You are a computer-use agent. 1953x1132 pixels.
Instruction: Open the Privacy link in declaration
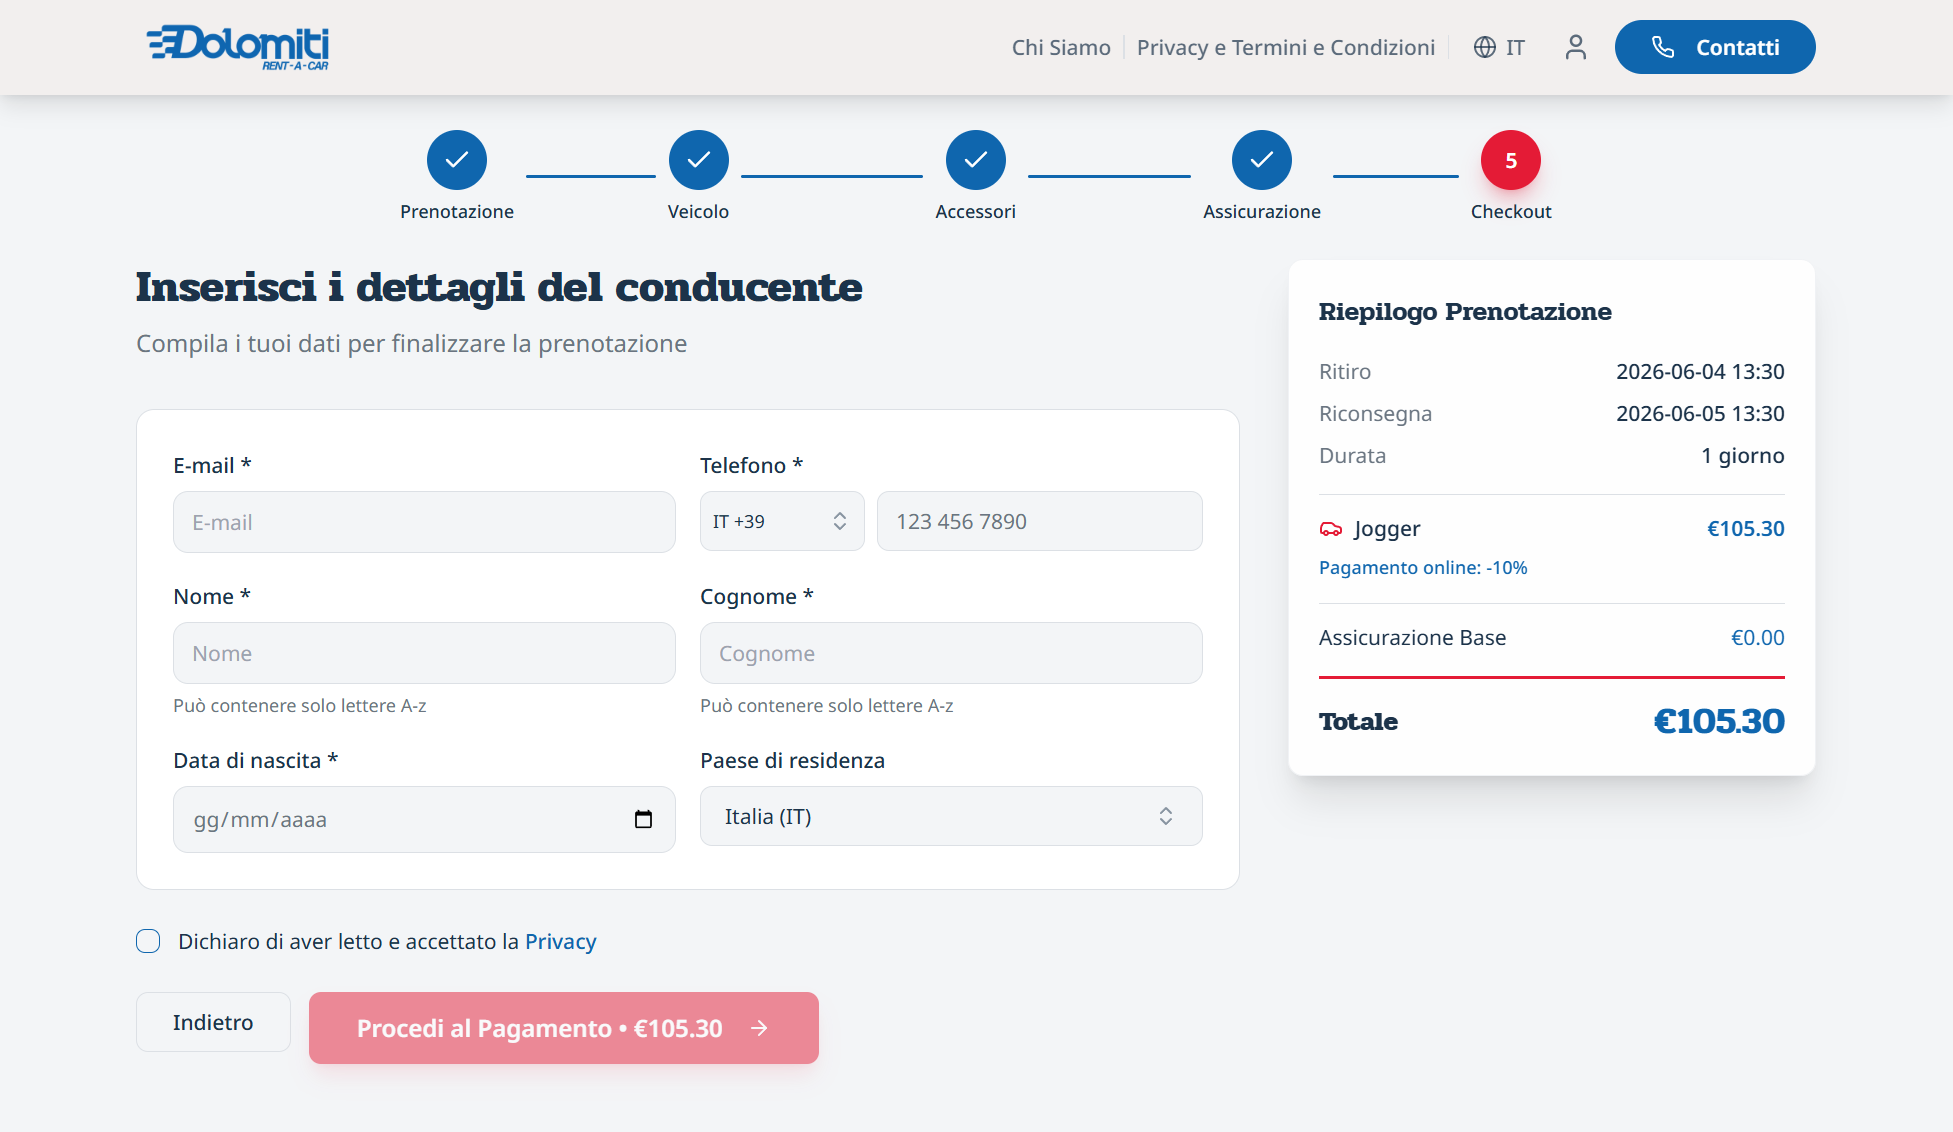561,941
